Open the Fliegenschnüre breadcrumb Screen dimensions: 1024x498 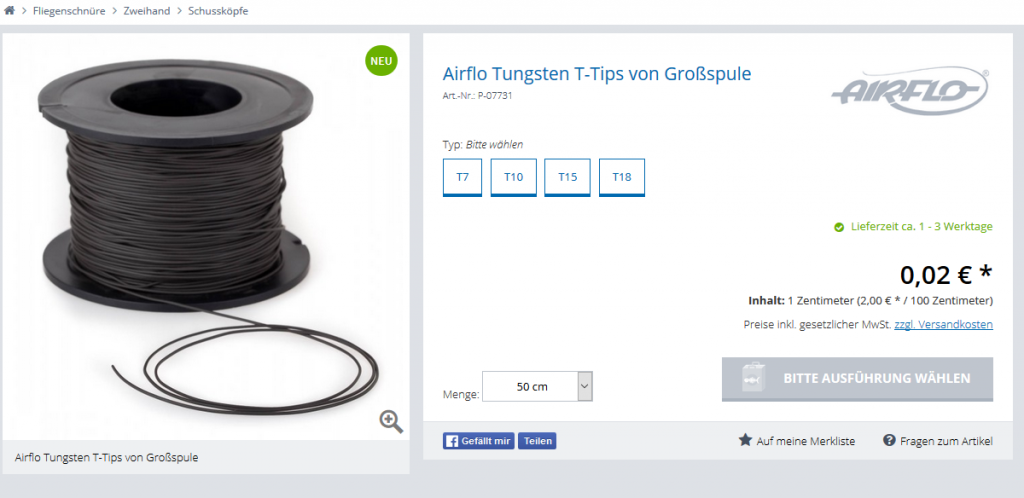(x=69, y=11)
